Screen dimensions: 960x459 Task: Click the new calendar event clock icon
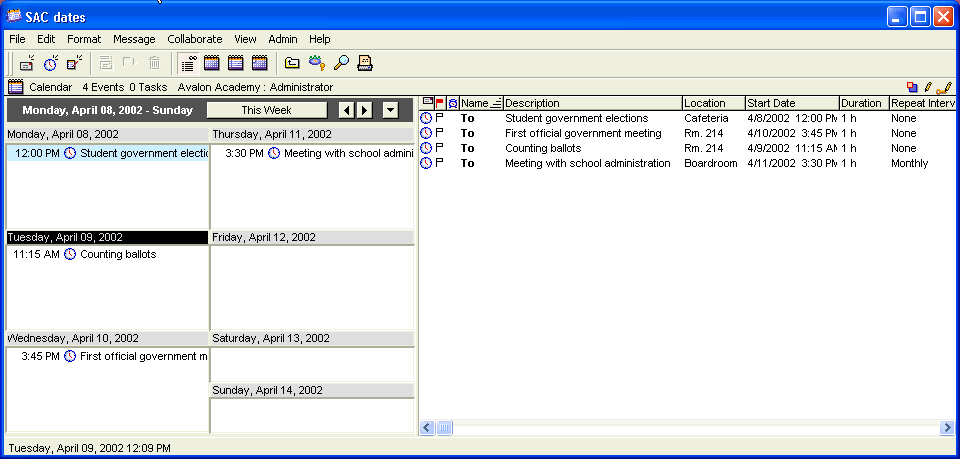(50, 63)
